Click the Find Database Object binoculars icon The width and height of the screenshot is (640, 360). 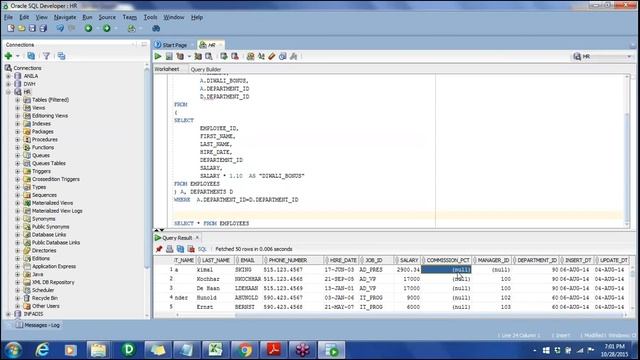click(156, 28)
